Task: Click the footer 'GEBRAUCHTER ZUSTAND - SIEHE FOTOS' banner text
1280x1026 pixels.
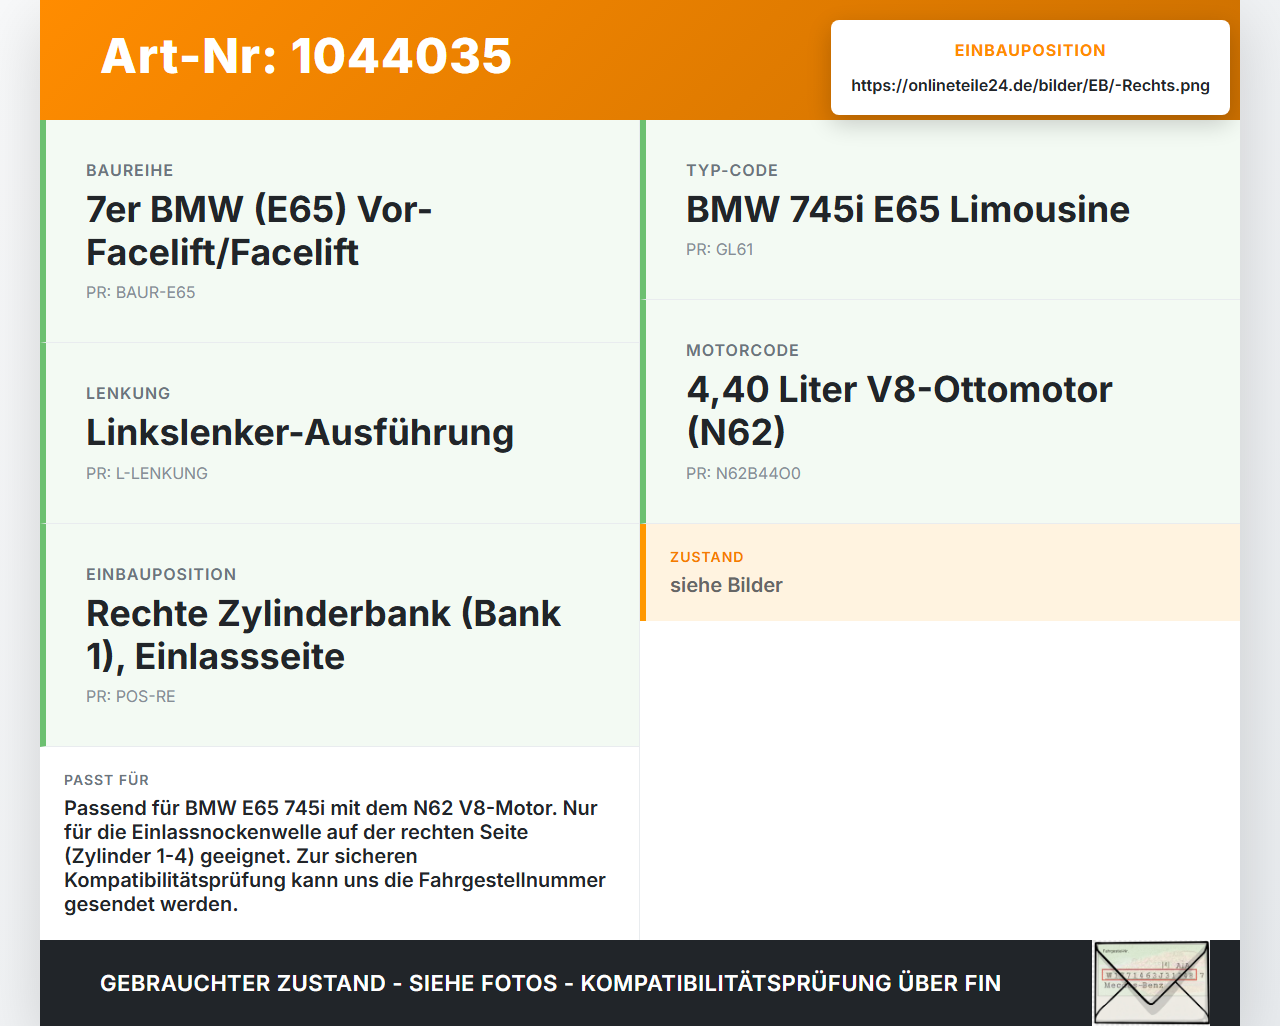Action: 550,984
